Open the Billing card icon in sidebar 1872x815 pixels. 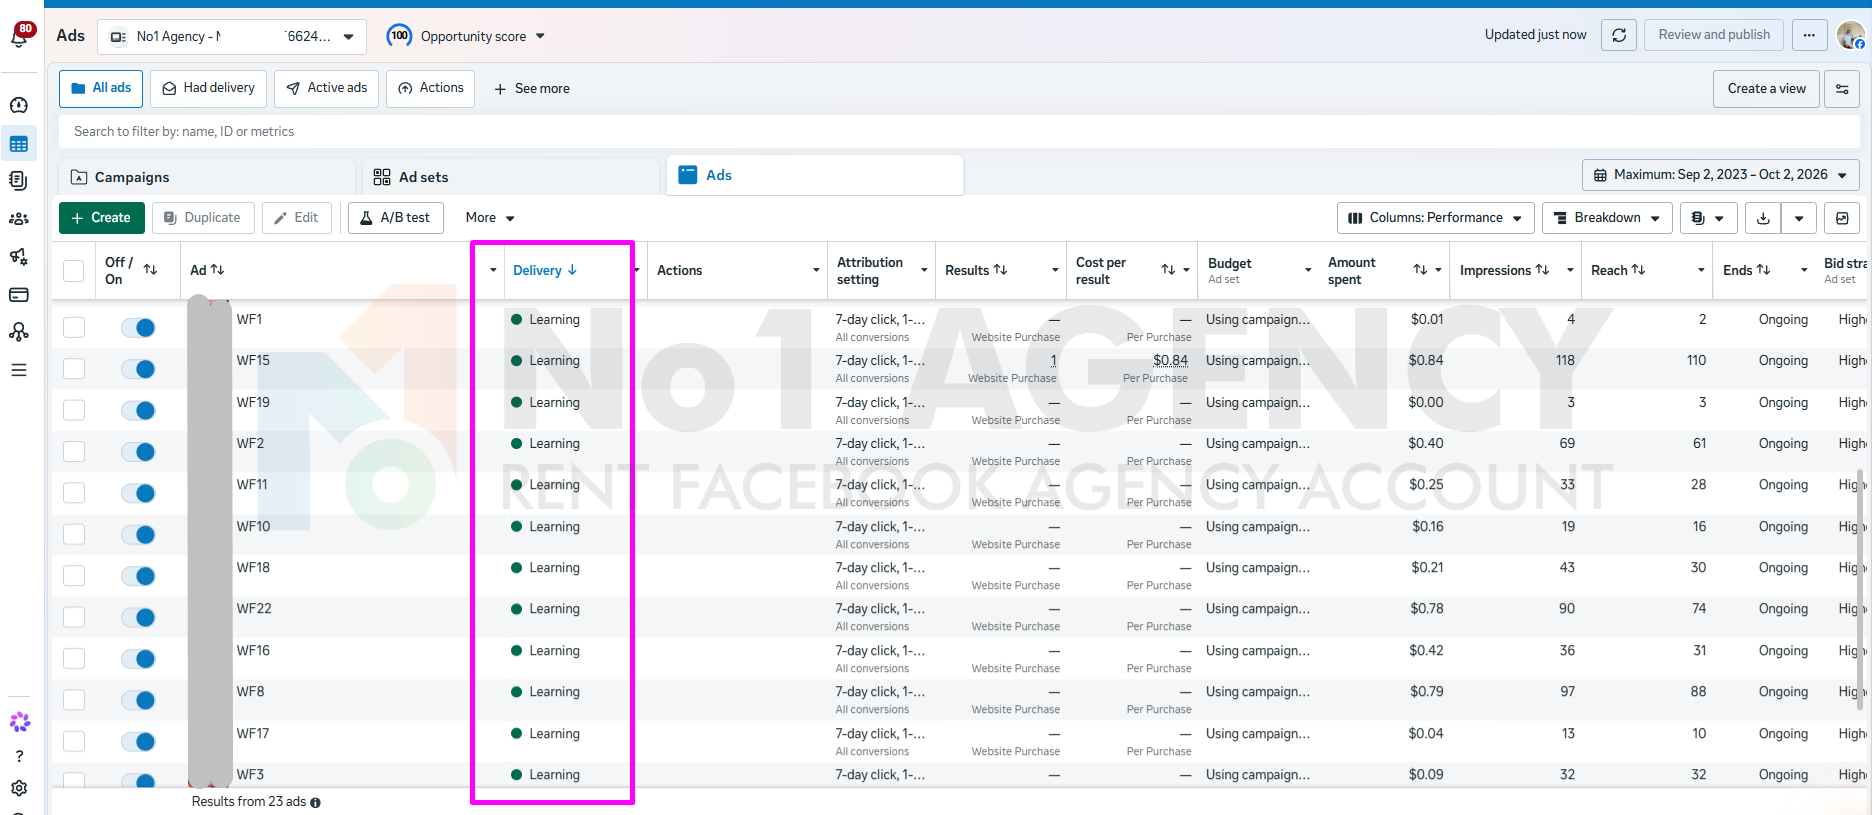pyautogui.click(x=19, y=295)
